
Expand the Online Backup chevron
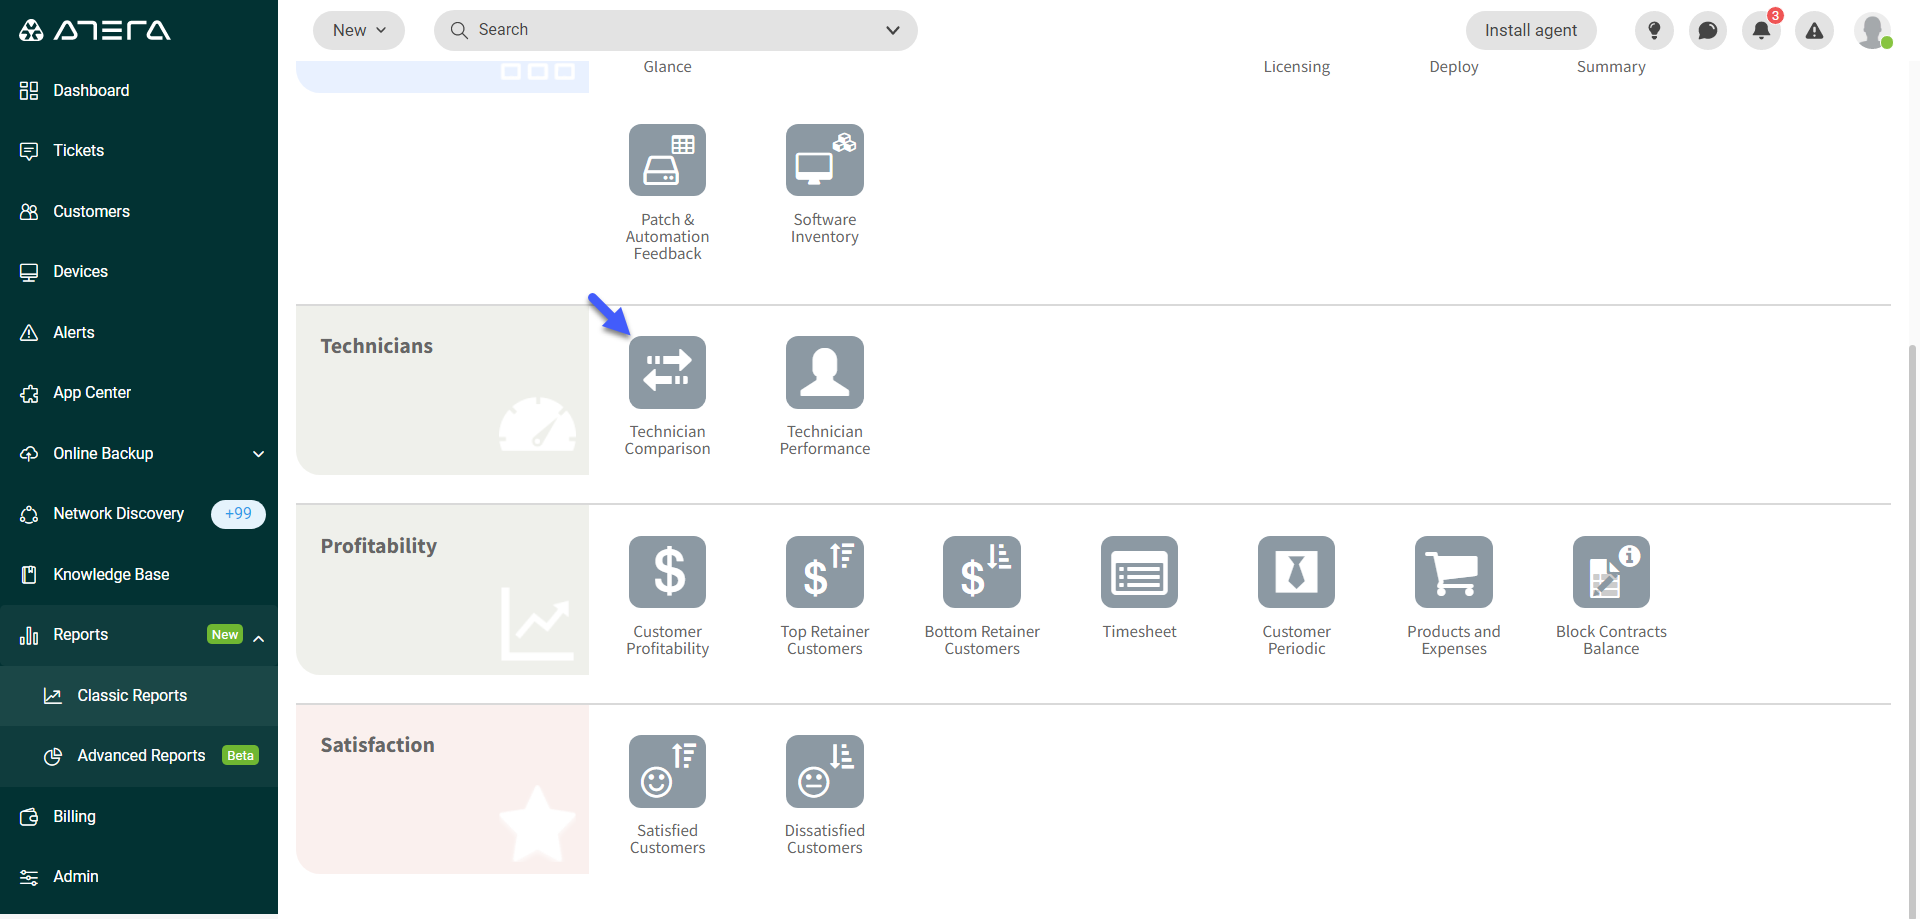(x=259, y=454)
